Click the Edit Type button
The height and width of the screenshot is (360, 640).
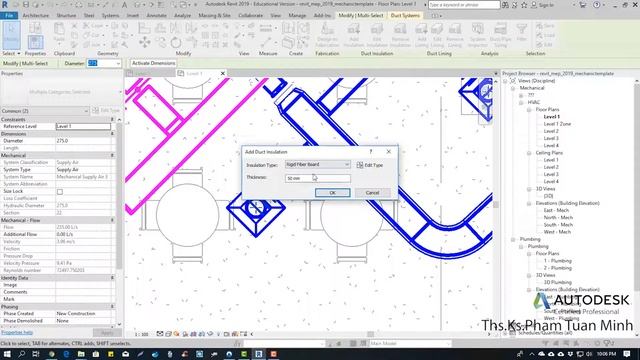[370, 165]
